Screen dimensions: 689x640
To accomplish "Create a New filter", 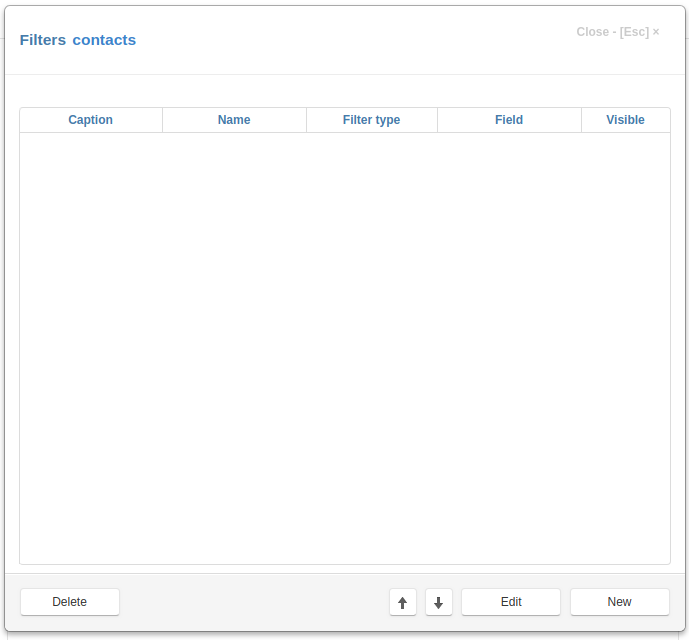I will tap(620, 602).
